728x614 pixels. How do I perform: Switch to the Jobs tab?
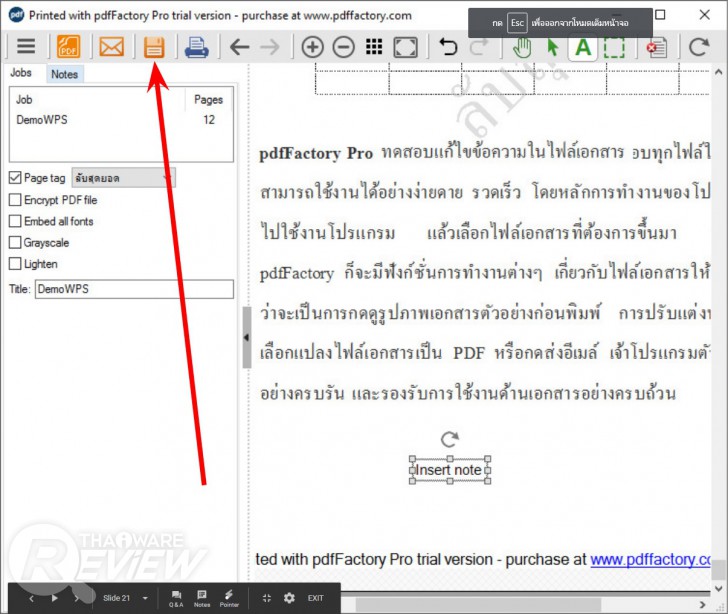click(x=21, y=73)
